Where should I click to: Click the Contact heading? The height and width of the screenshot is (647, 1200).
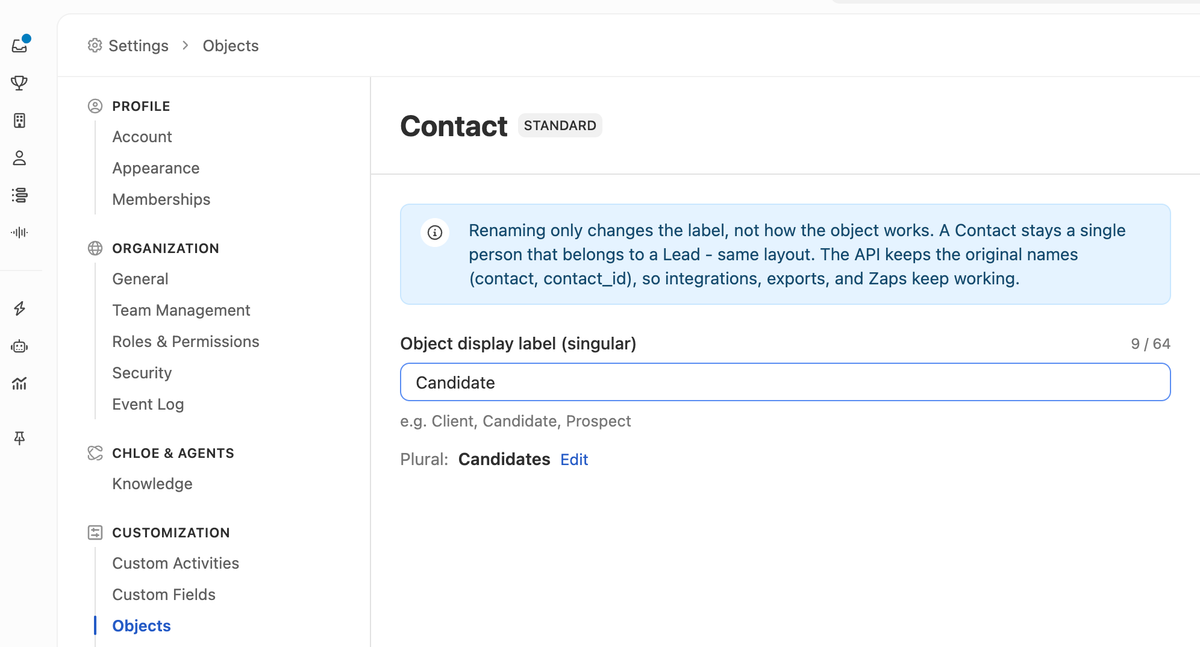pyautogui.click(x=454, y=126)
